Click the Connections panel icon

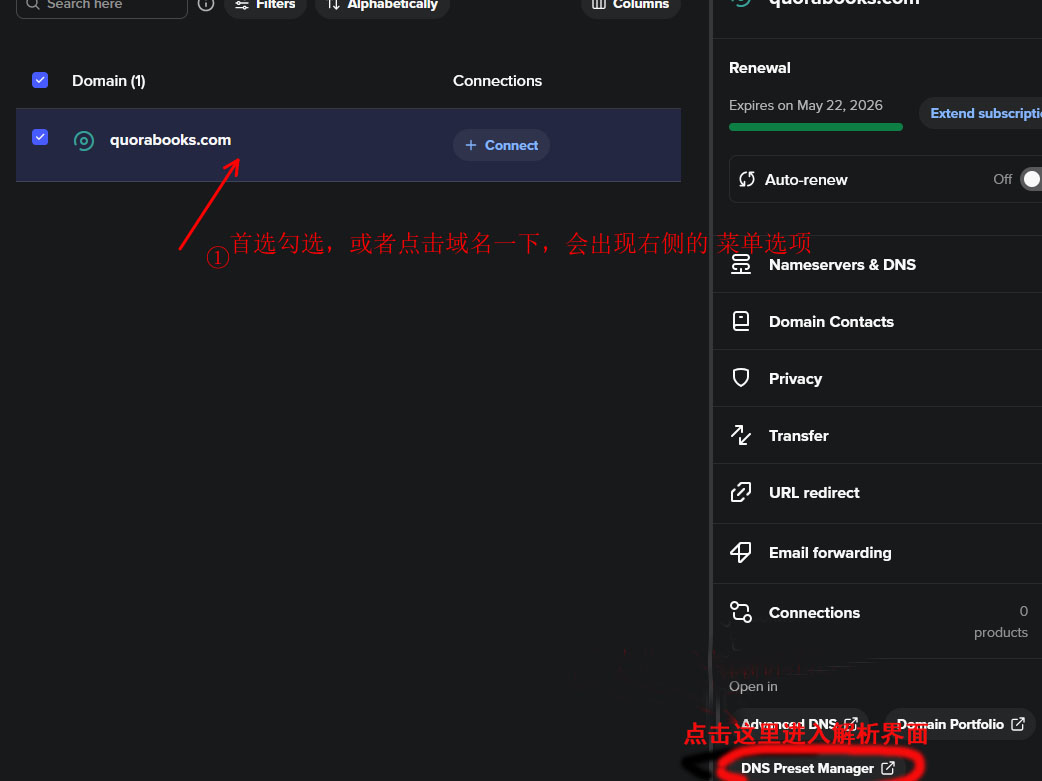click(741, 612)
